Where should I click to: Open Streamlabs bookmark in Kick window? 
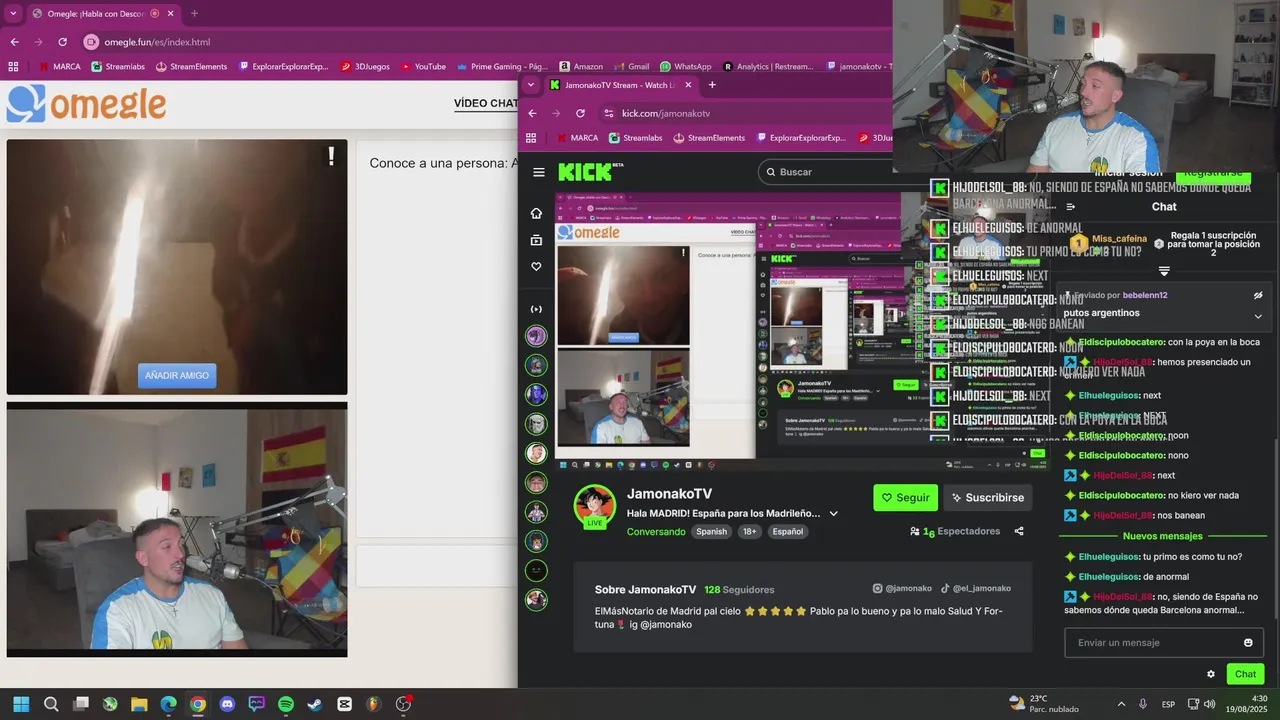635,138
